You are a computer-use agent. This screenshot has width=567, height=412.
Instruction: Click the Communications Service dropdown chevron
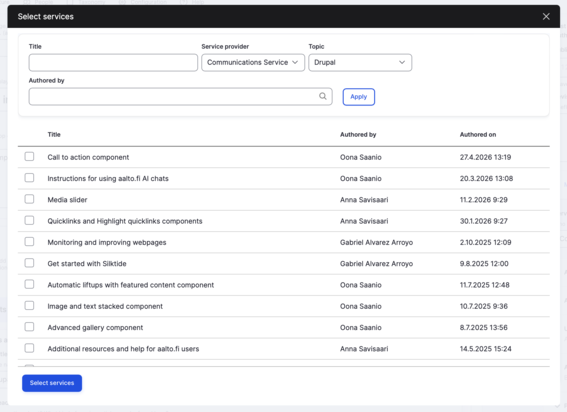(295, 62)
